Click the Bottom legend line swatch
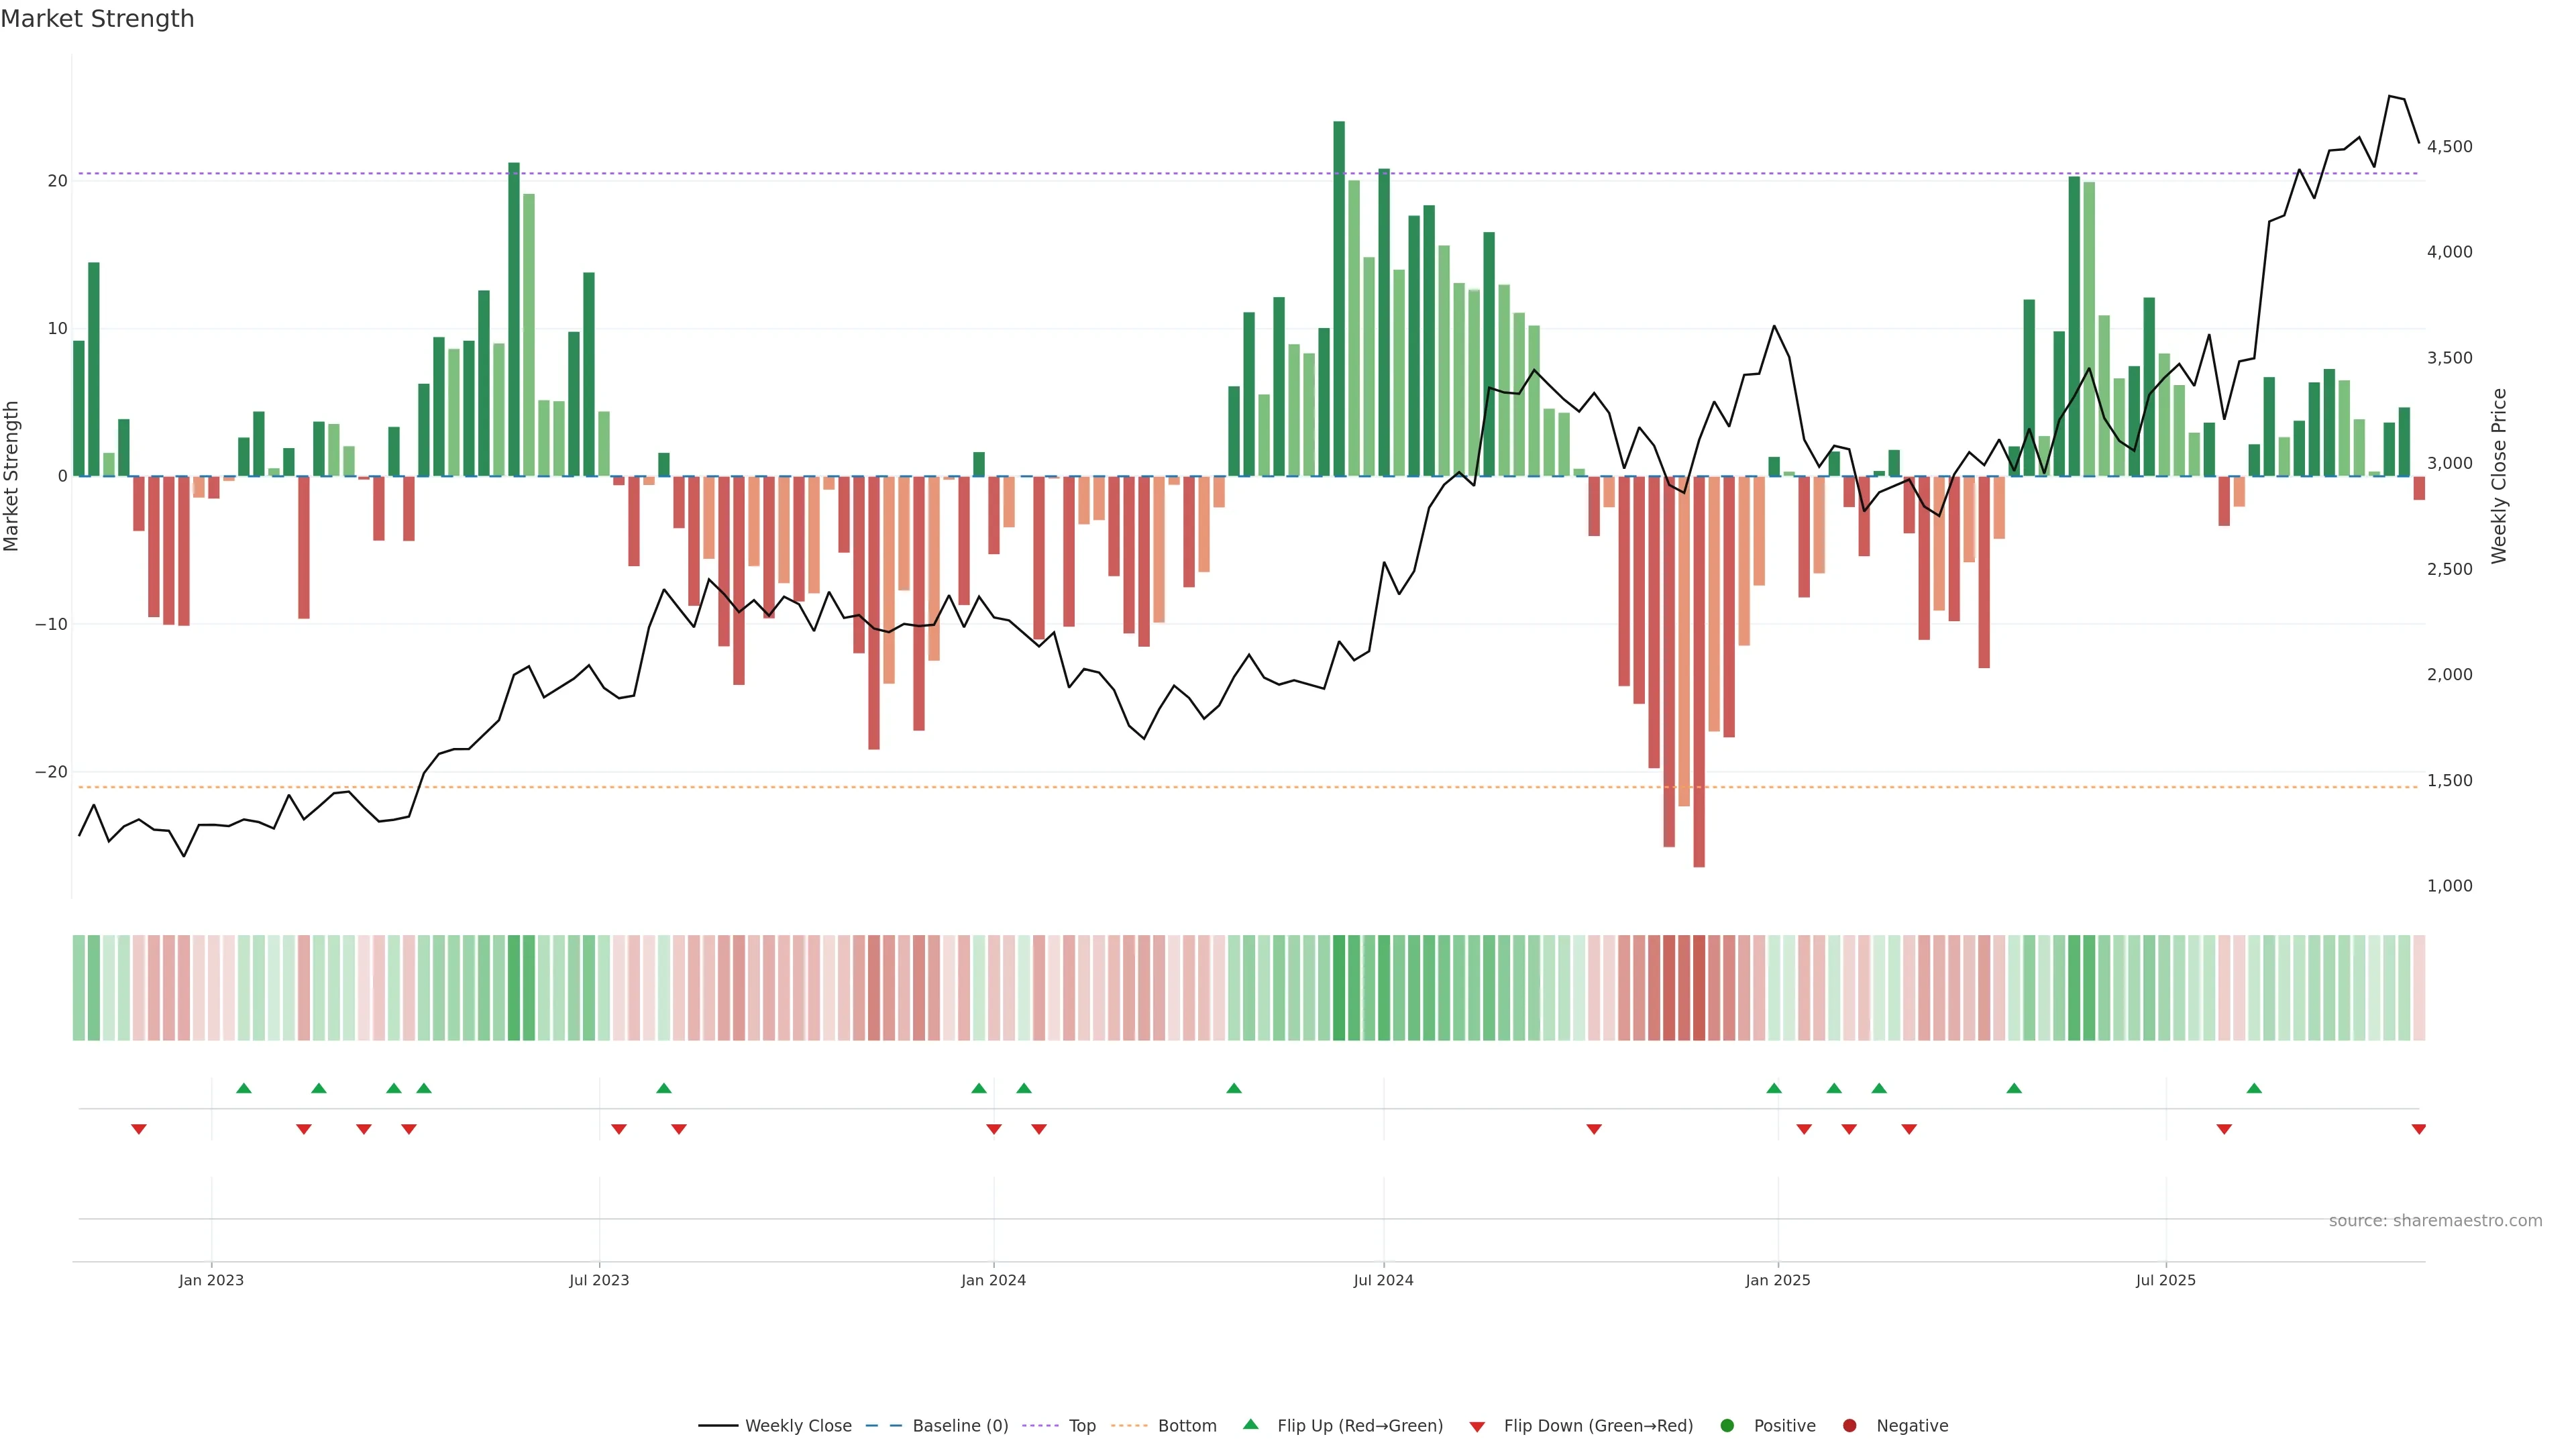The width and height of the screenshot is (2576, 1449). [1129, 1426]
